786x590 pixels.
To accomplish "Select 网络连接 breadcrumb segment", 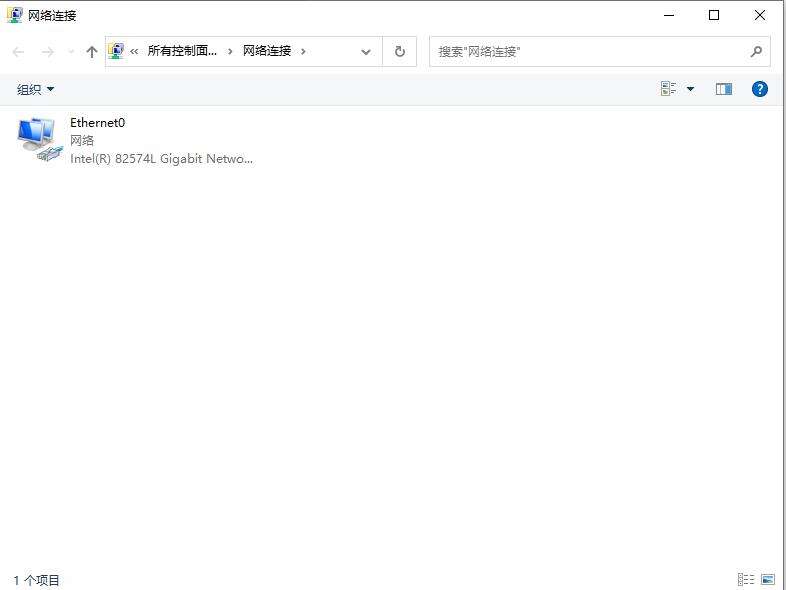I will [267, 51].
